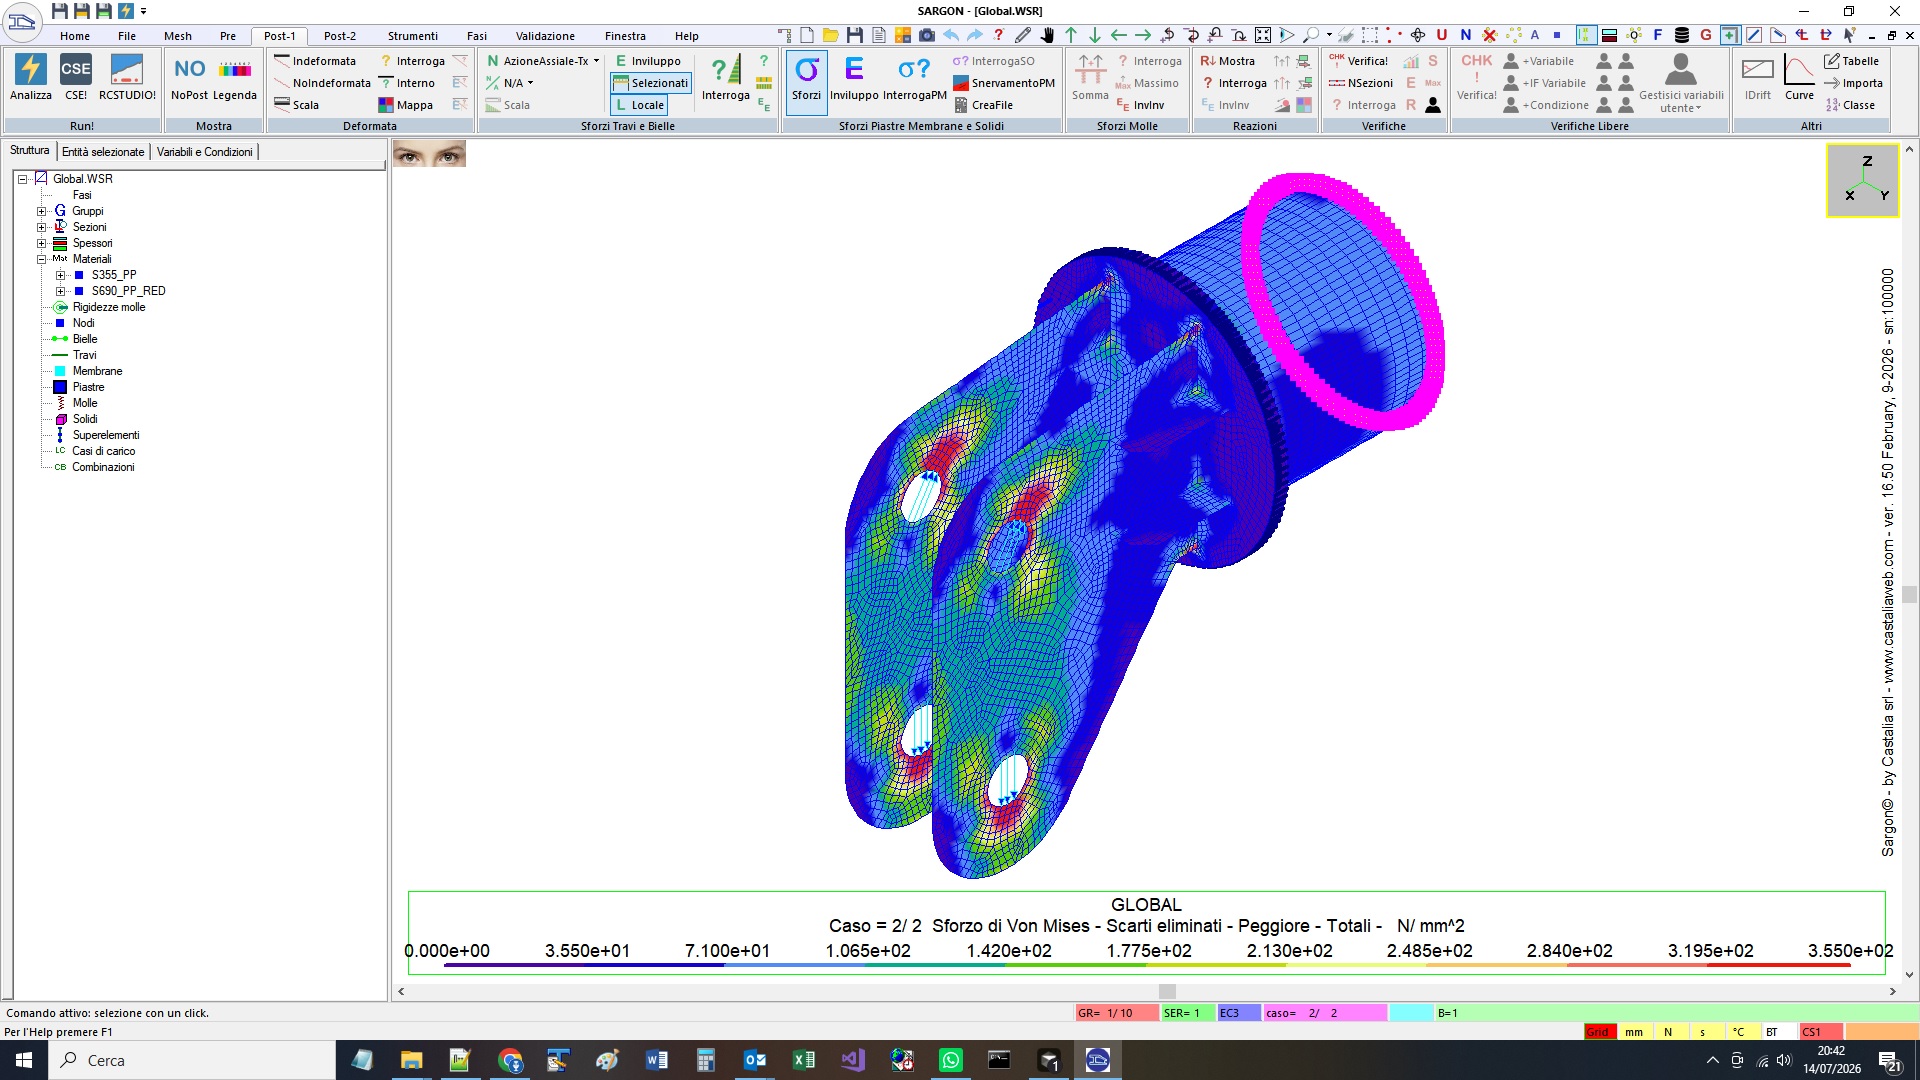Expand the Gruppi tree node
The width and height of the screenshot is (1920, 1080).
pos(42,211)
